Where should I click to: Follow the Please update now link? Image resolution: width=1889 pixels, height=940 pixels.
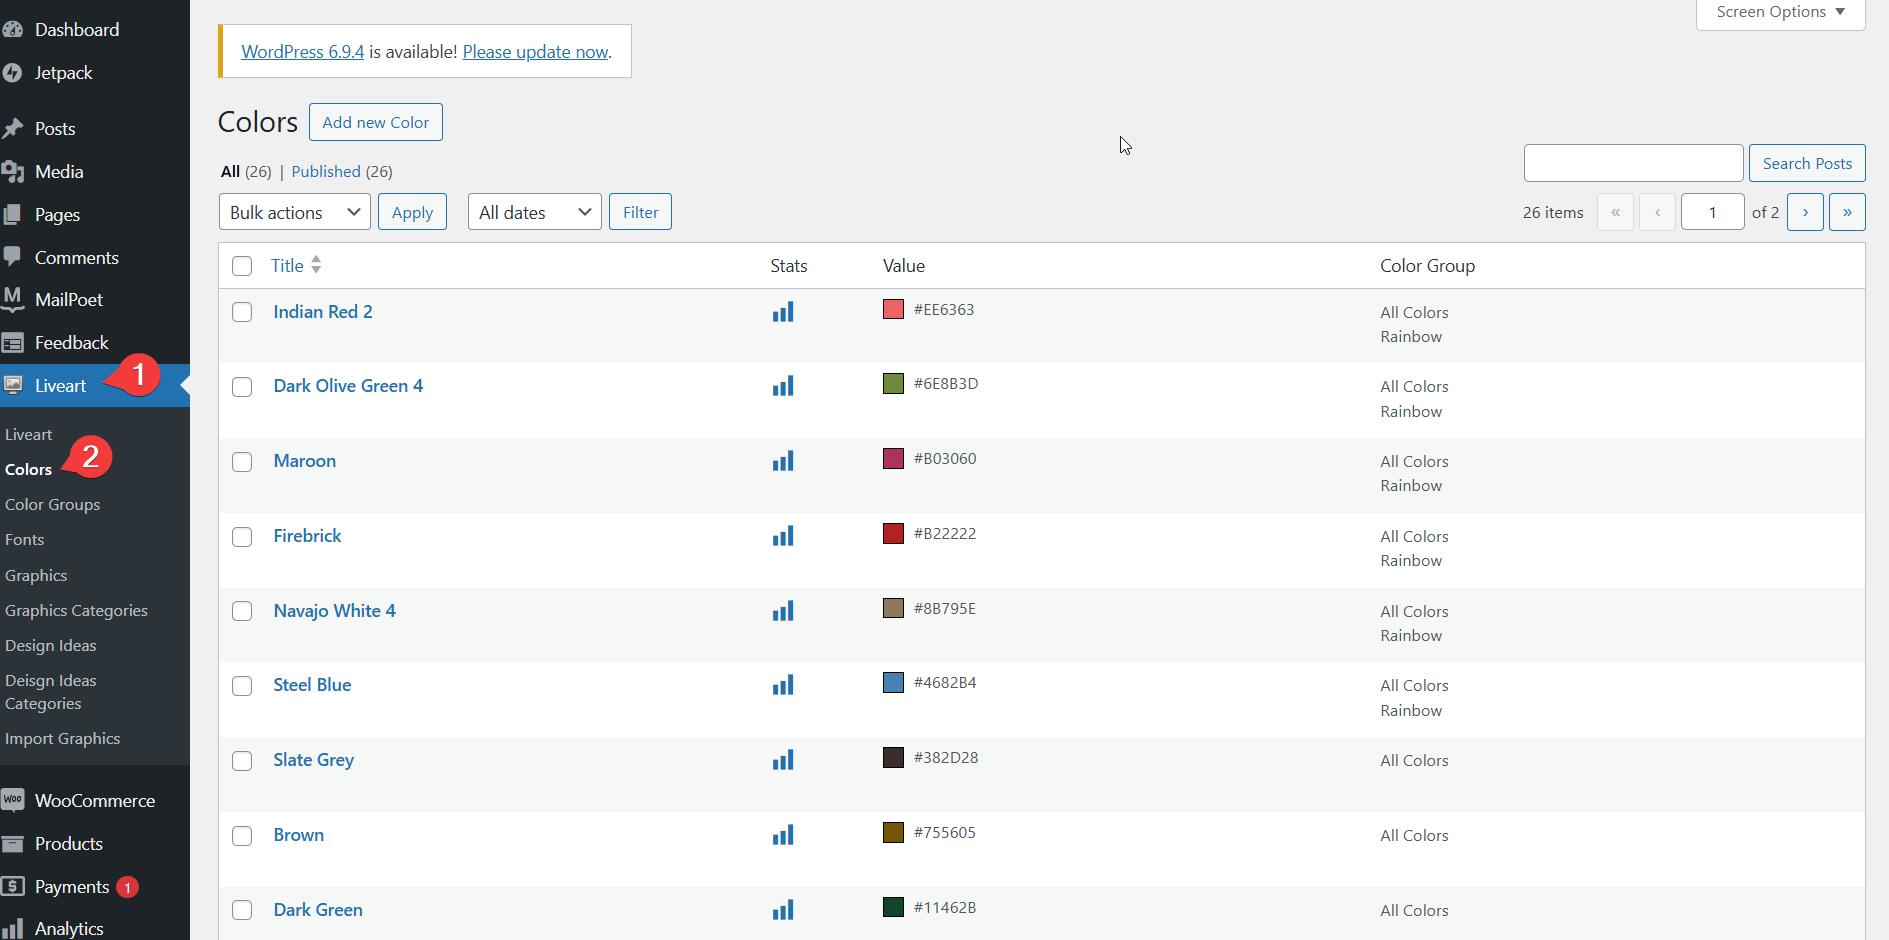click(x=535, y=51)
